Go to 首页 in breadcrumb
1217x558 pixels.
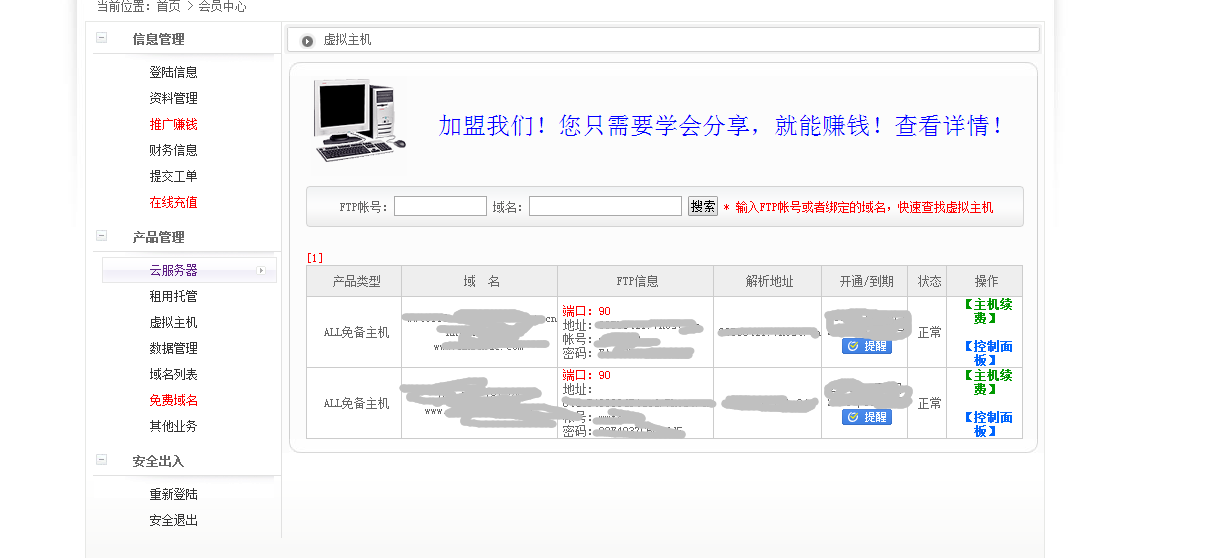pyautogui.click(x=168, y=6)
